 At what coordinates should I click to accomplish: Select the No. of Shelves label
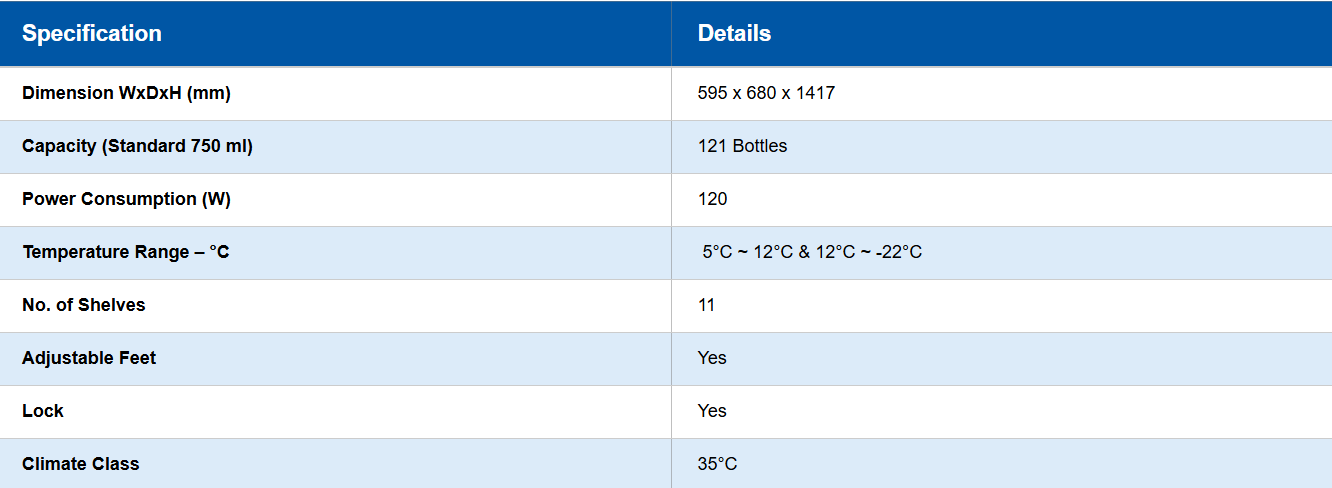pos(84,305)
